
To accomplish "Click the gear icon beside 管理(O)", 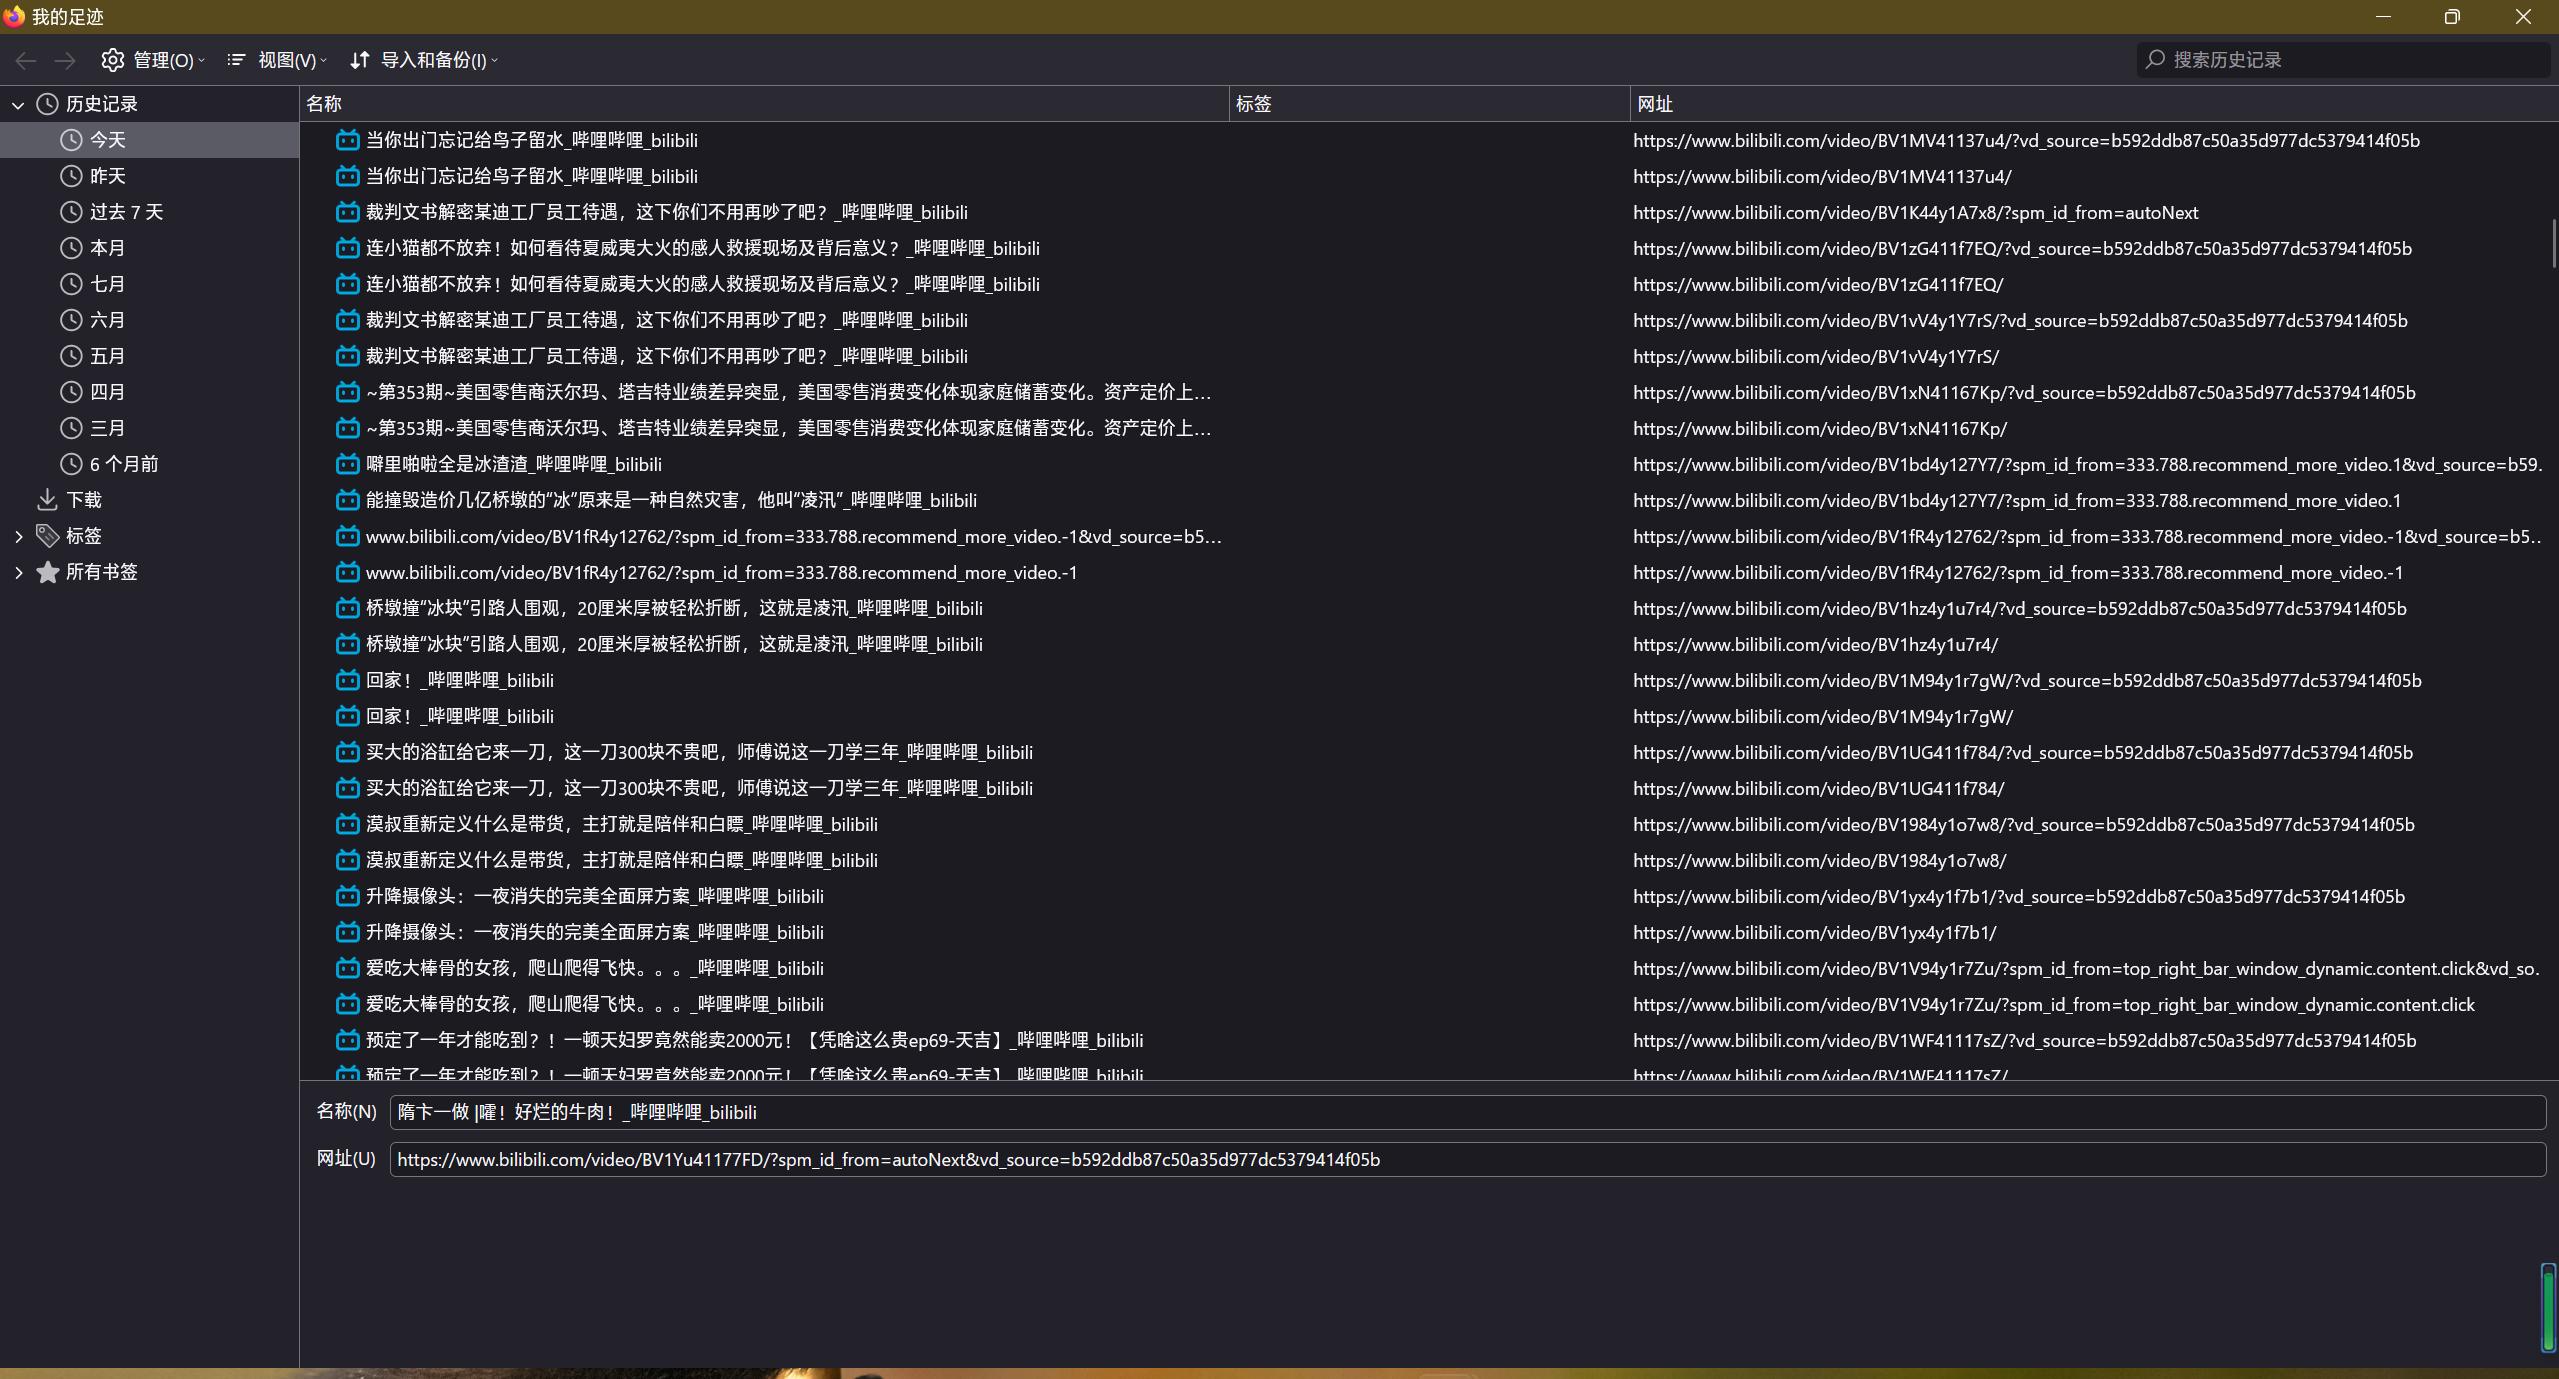I will coord(112,60).
